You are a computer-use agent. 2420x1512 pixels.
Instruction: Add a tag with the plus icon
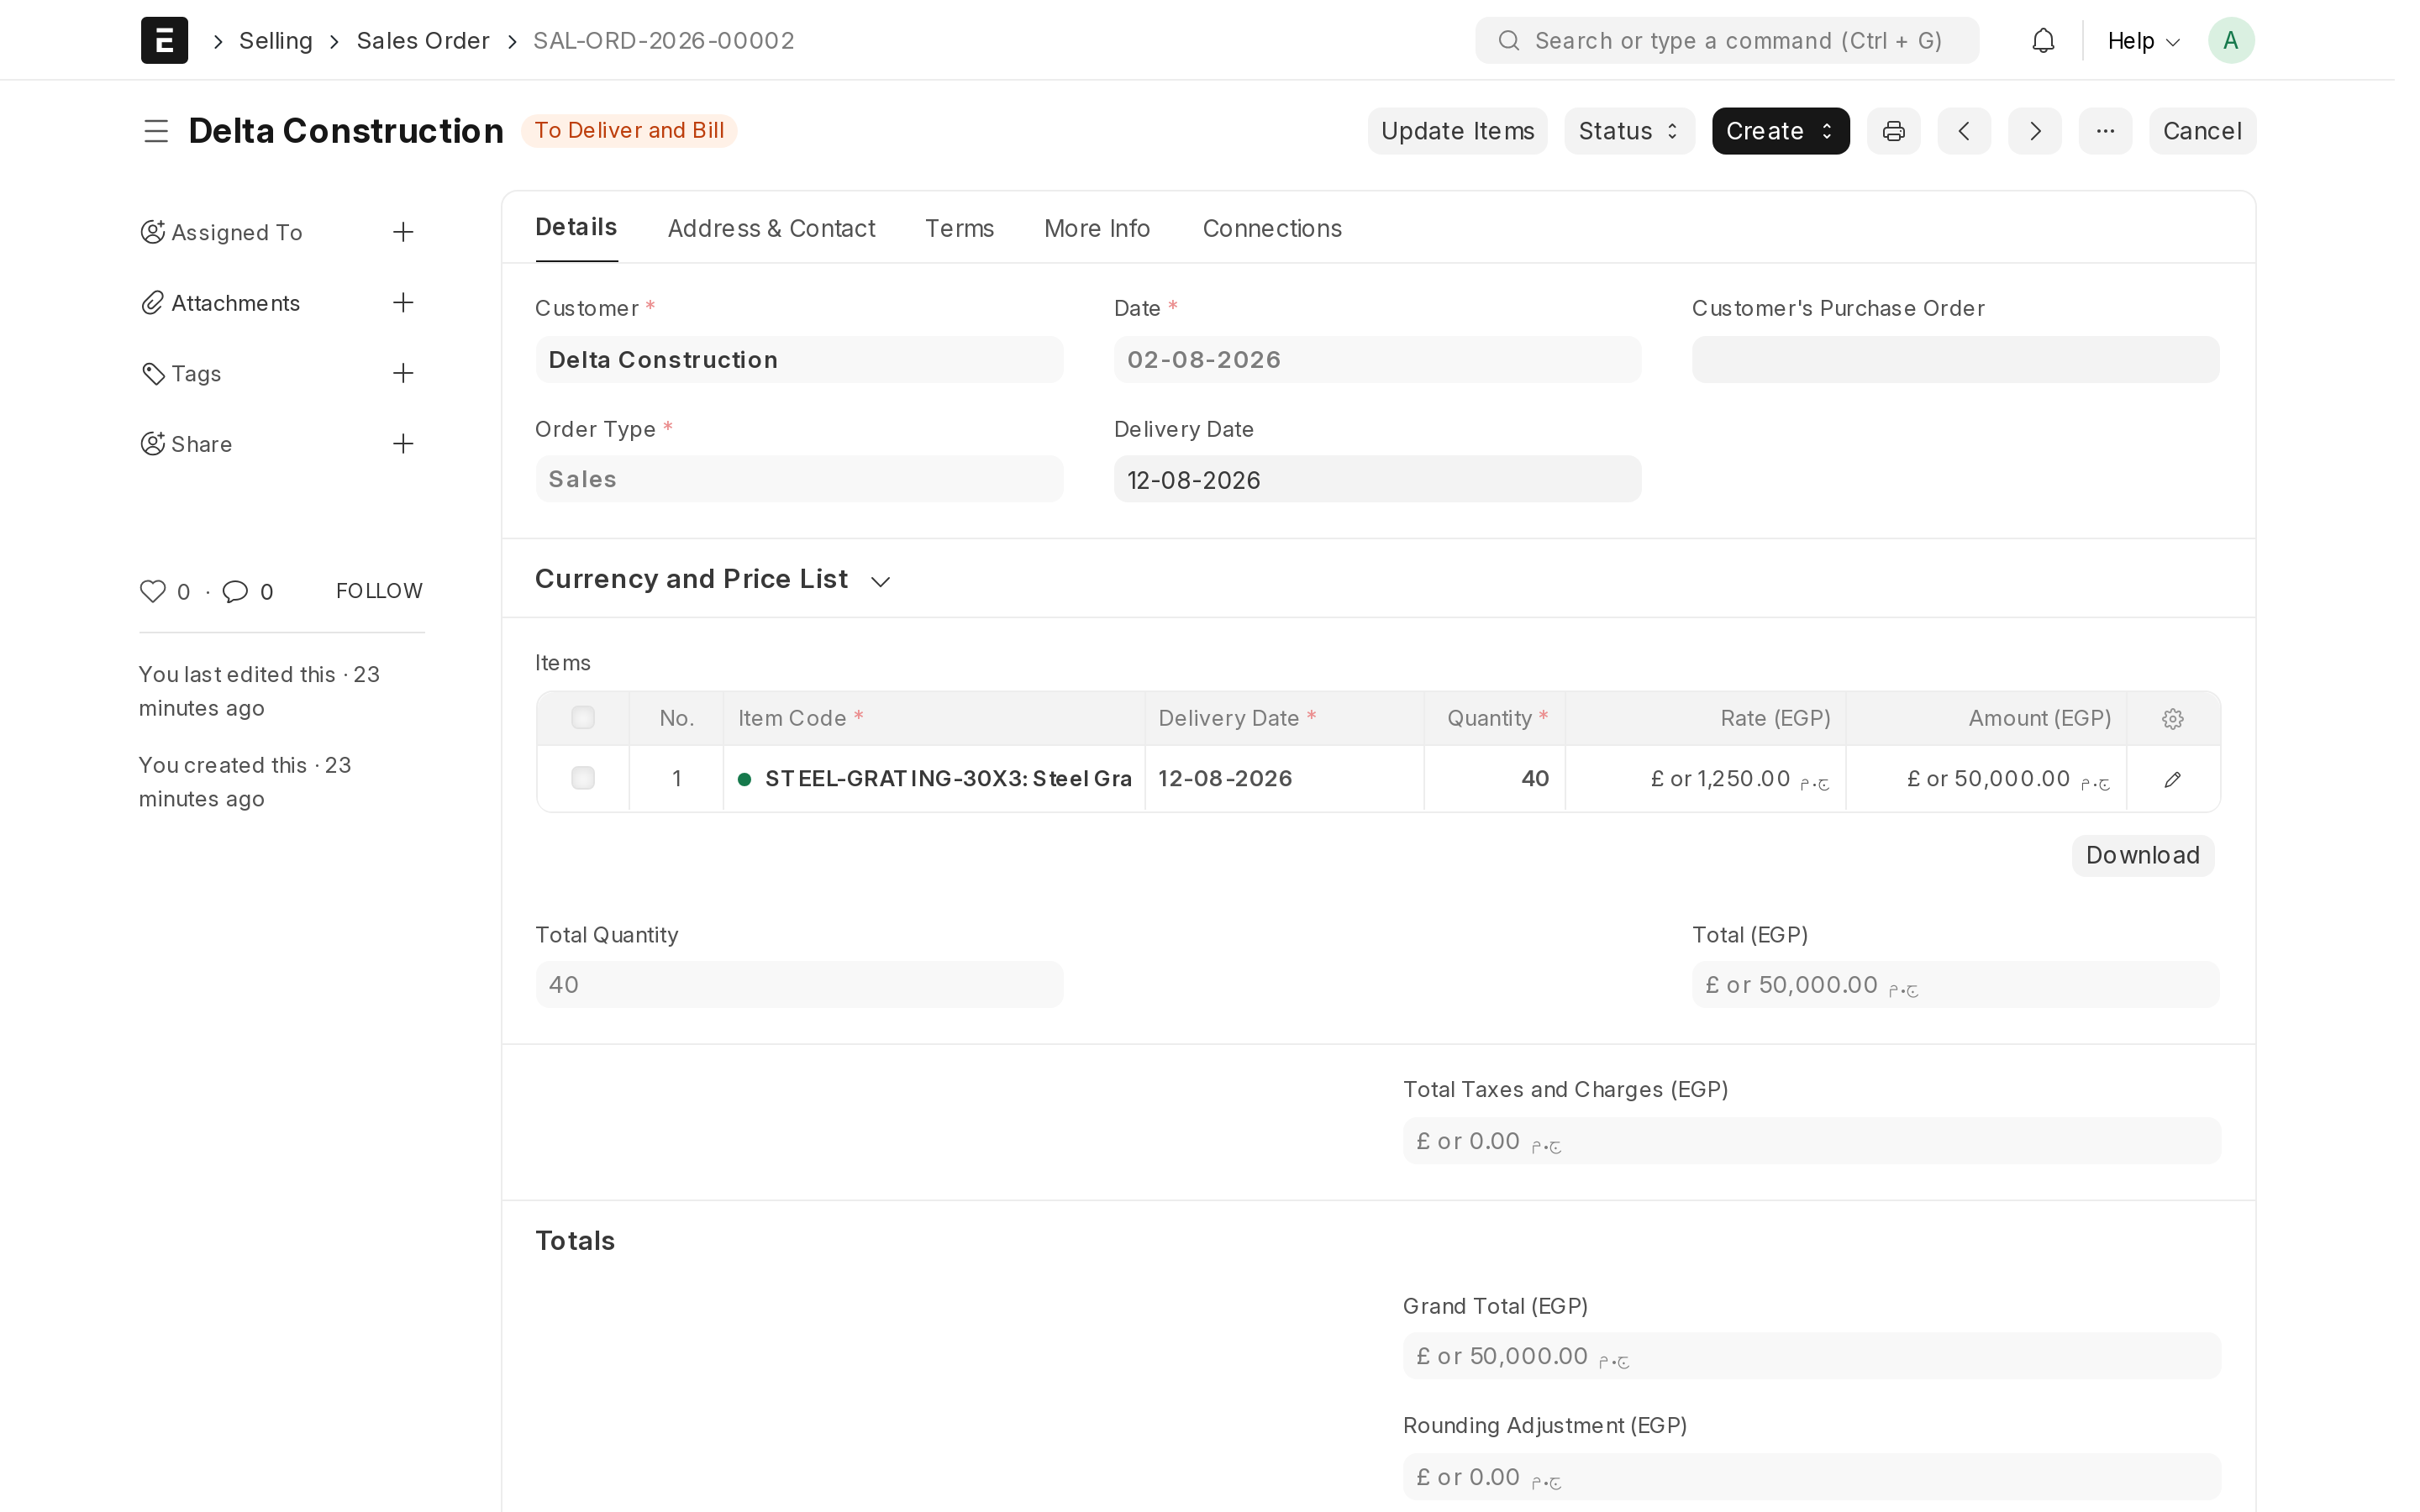tap(402, 373)
